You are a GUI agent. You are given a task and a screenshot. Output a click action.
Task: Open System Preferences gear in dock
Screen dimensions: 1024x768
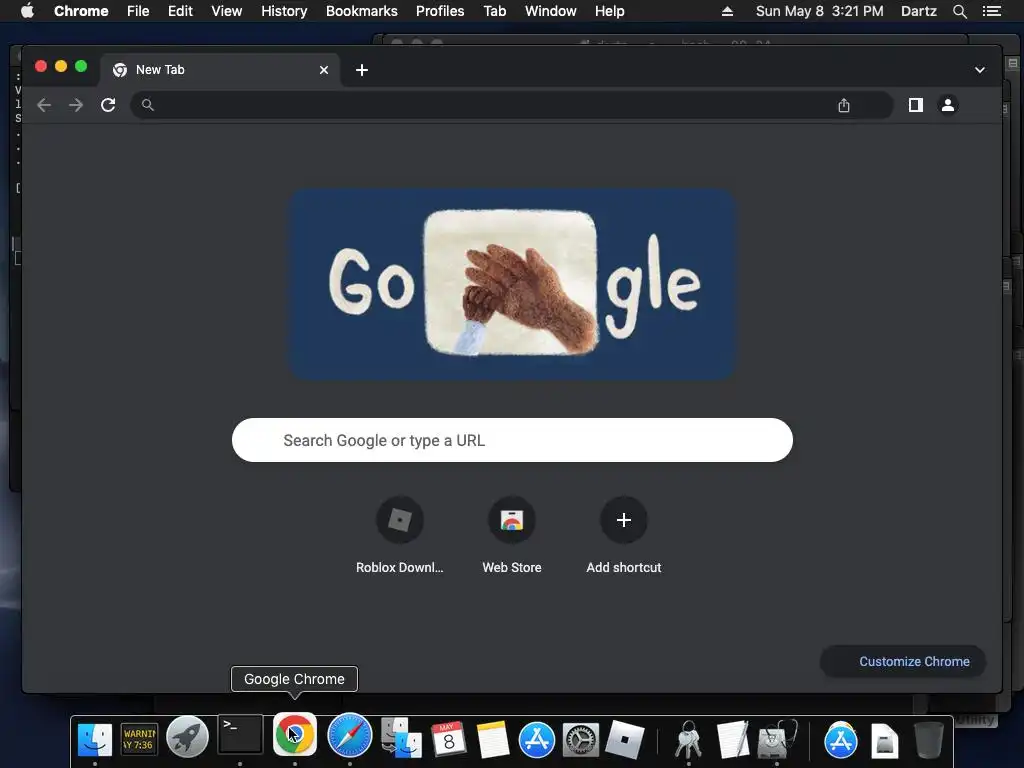pos(581,741)
